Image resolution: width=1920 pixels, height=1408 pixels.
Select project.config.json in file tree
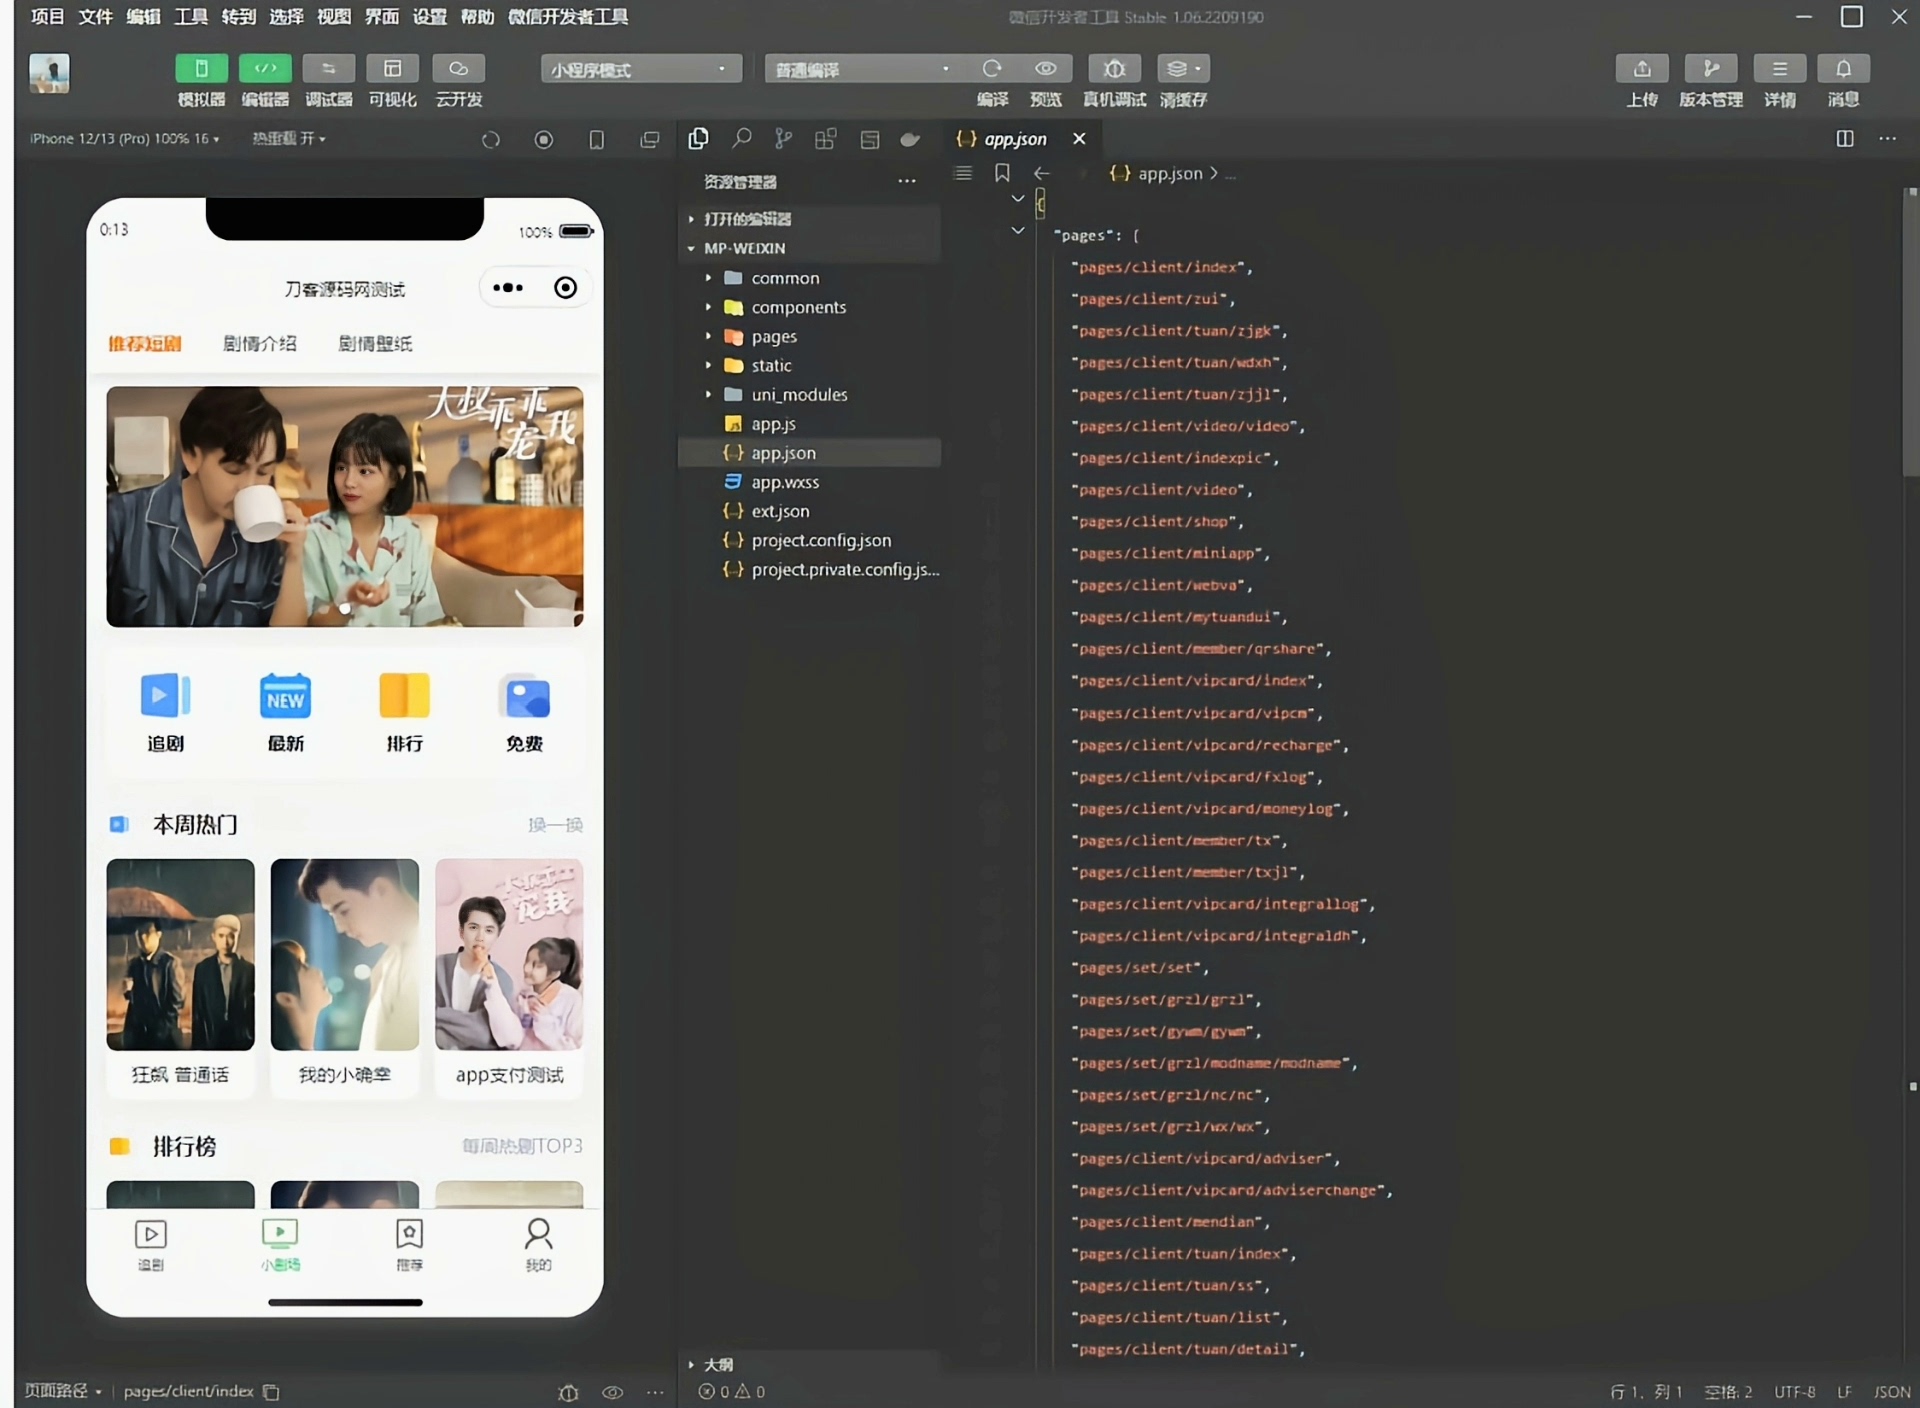[820, 540]
